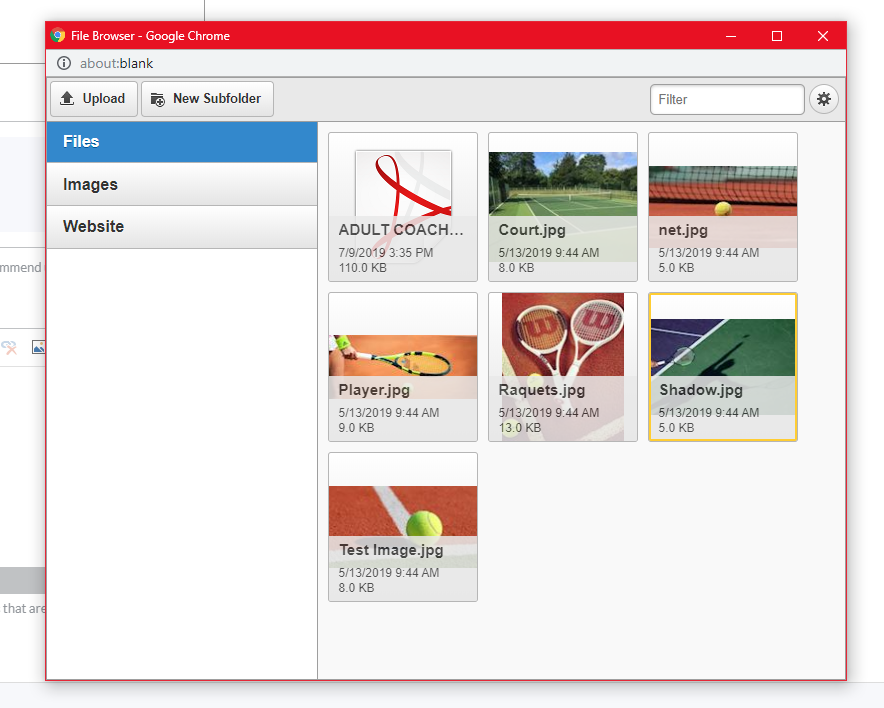Image resolution: width=884 pixels, height=708 pixels.
Task: Select the Files folder in sidebar
Action: (x=182, y=142)
